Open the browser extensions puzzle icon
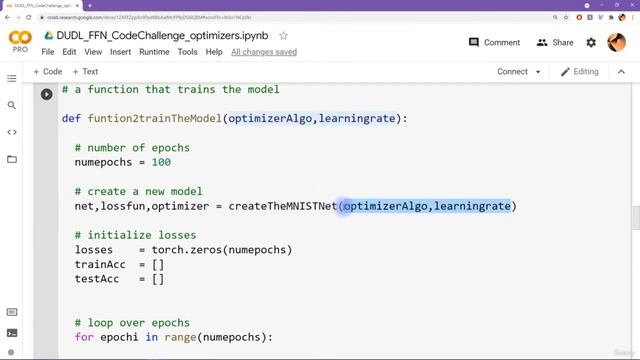Image resolution: width=640 pixels, height=360 pixels. tap(611, 18)
